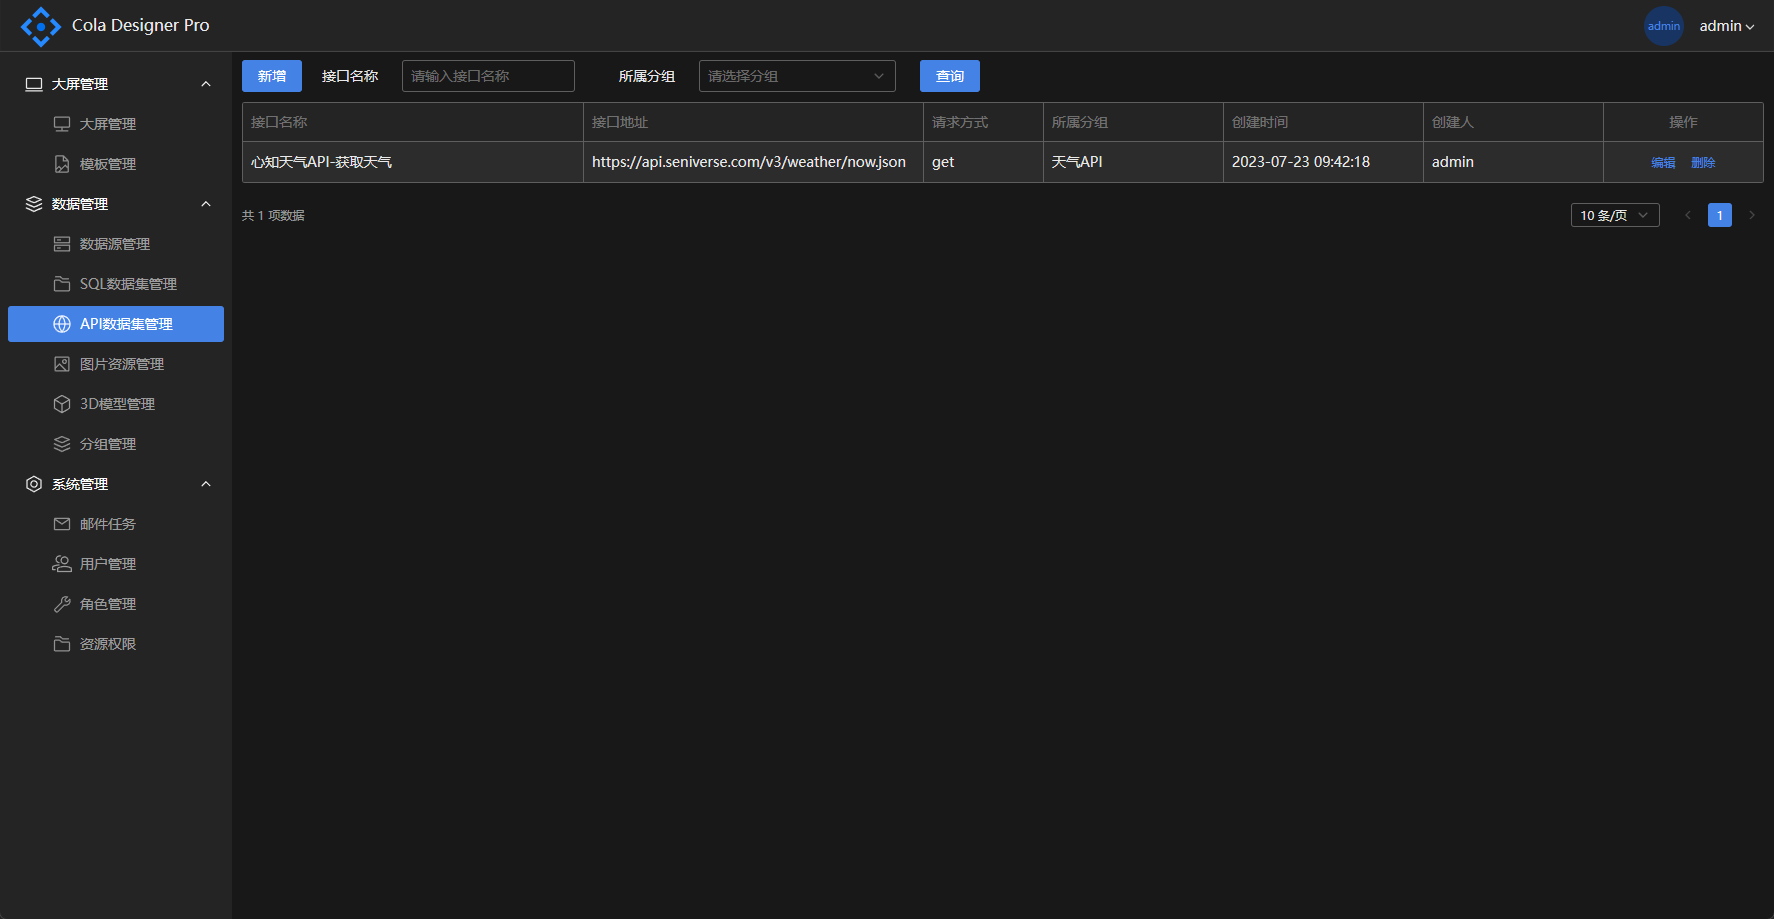Viewport: 1774px width, 919px height.
Task: Click the mail icon beside 邮件任务
Action: point(62,524)
